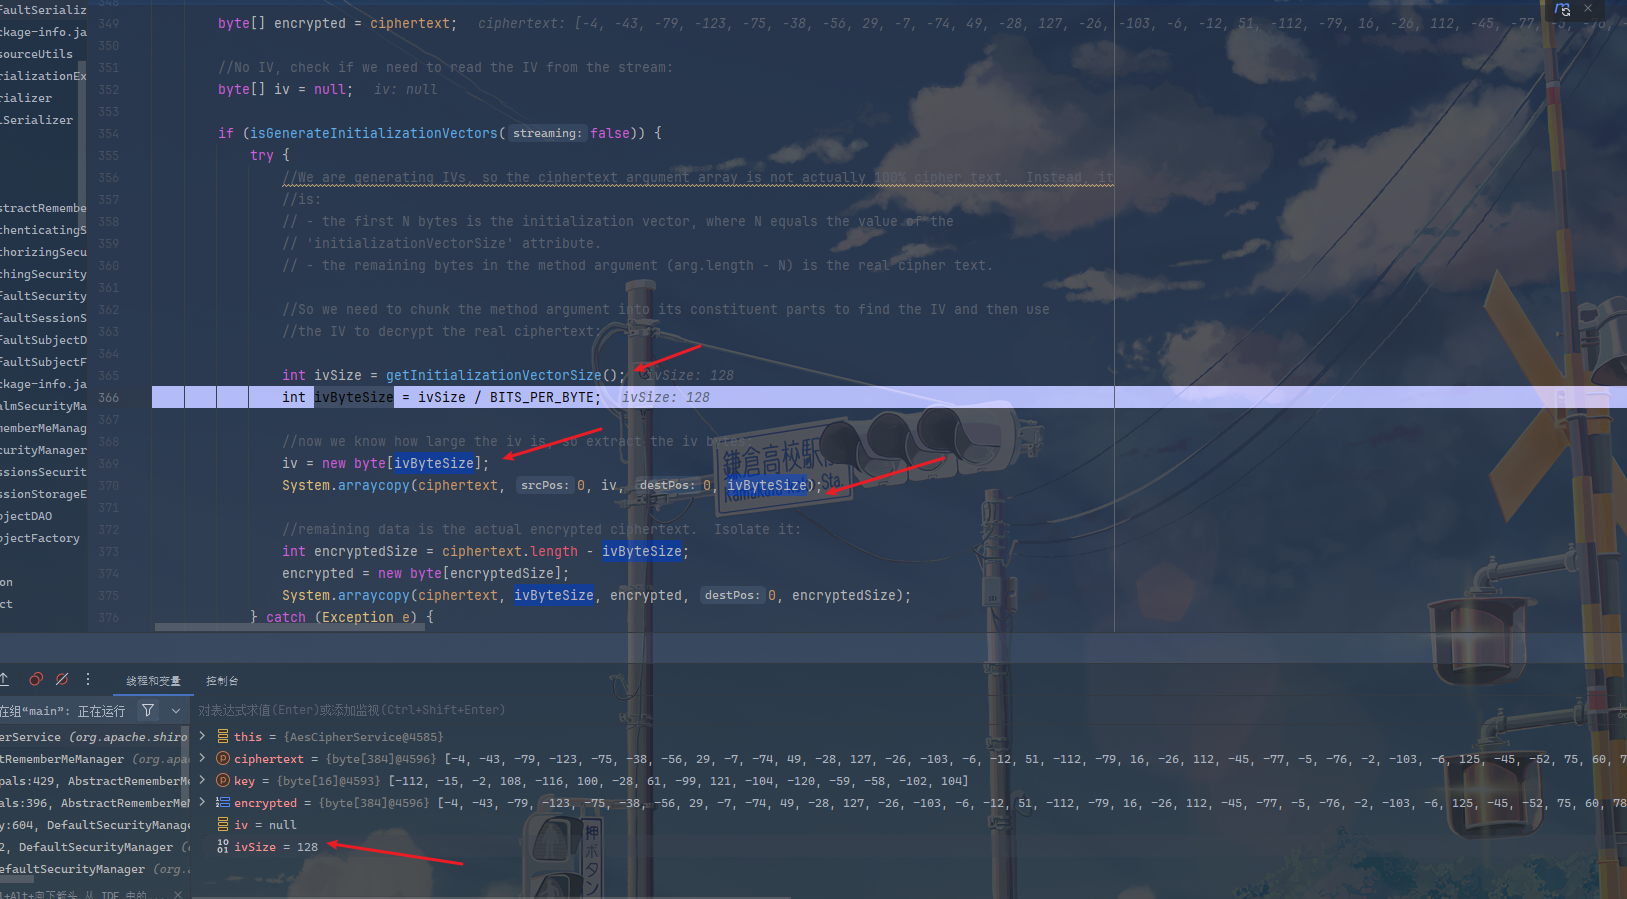Screen dimensions: 1627x899
Task: Click the Maven reload changes icon
Action: tap(1563, 9)
